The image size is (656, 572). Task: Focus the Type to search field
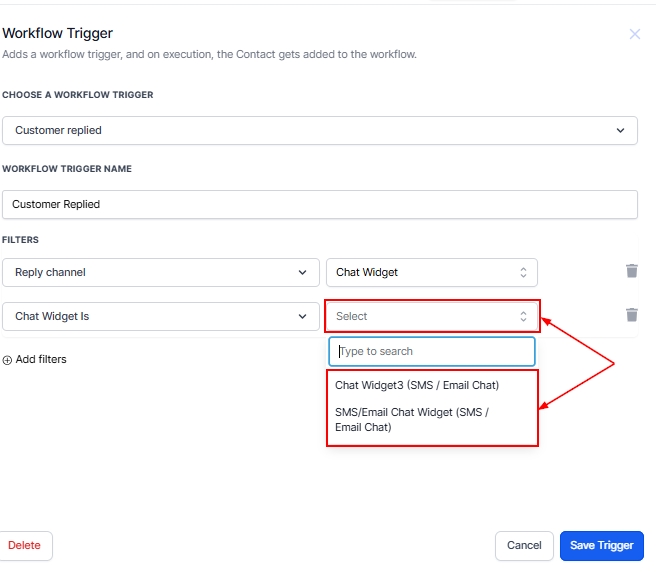[432, 351]
